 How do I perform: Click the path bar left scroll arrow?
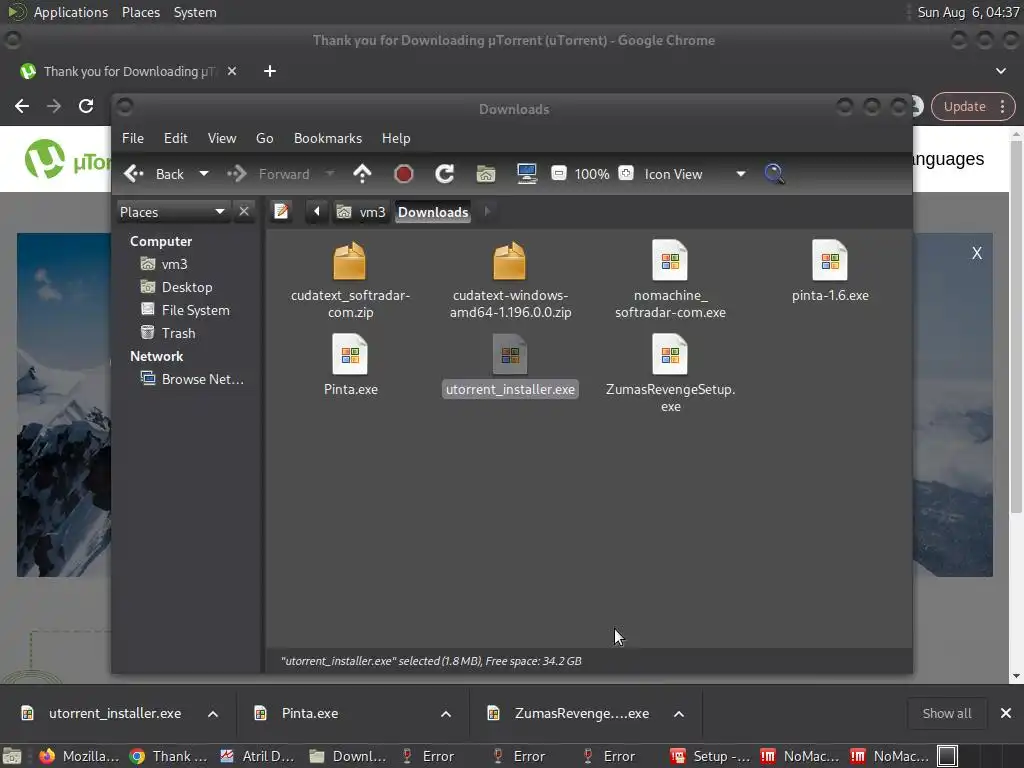pyautogui.click(x=317, y=212)
